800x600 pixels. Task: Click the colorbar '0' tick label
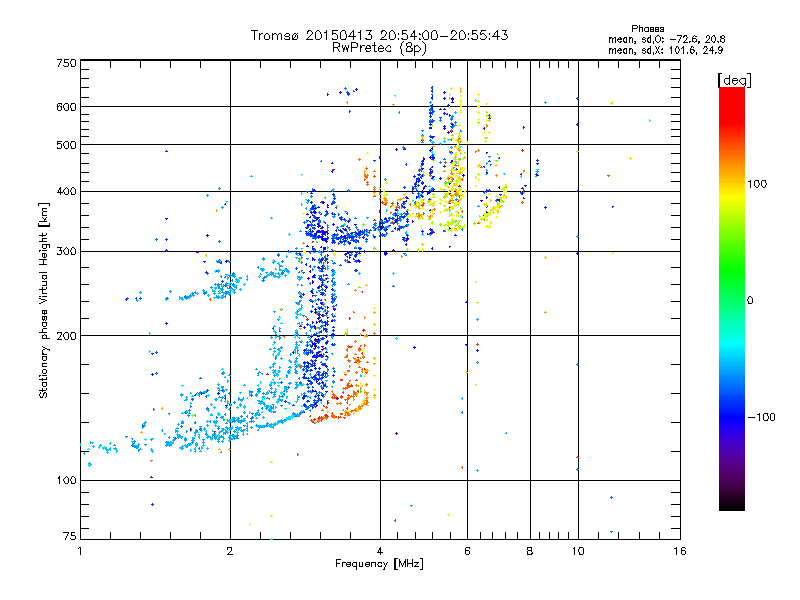(750, 301)
